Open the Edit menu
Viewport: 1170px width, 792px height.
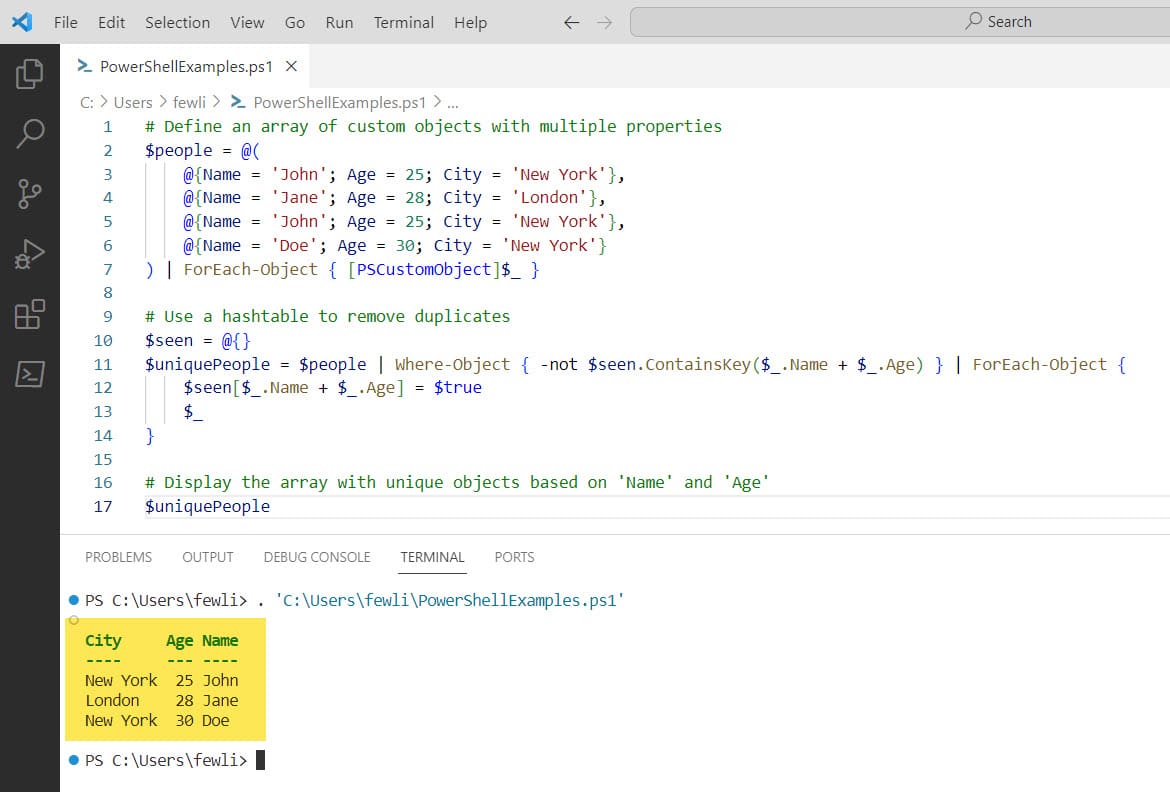coord(111,22)
